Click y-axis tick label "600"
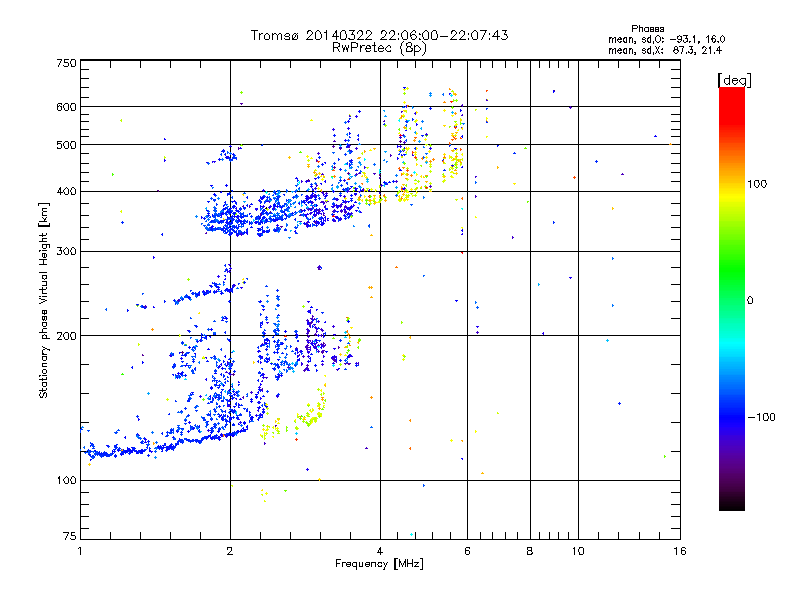800x600 pixels. [x=66, y=107]
